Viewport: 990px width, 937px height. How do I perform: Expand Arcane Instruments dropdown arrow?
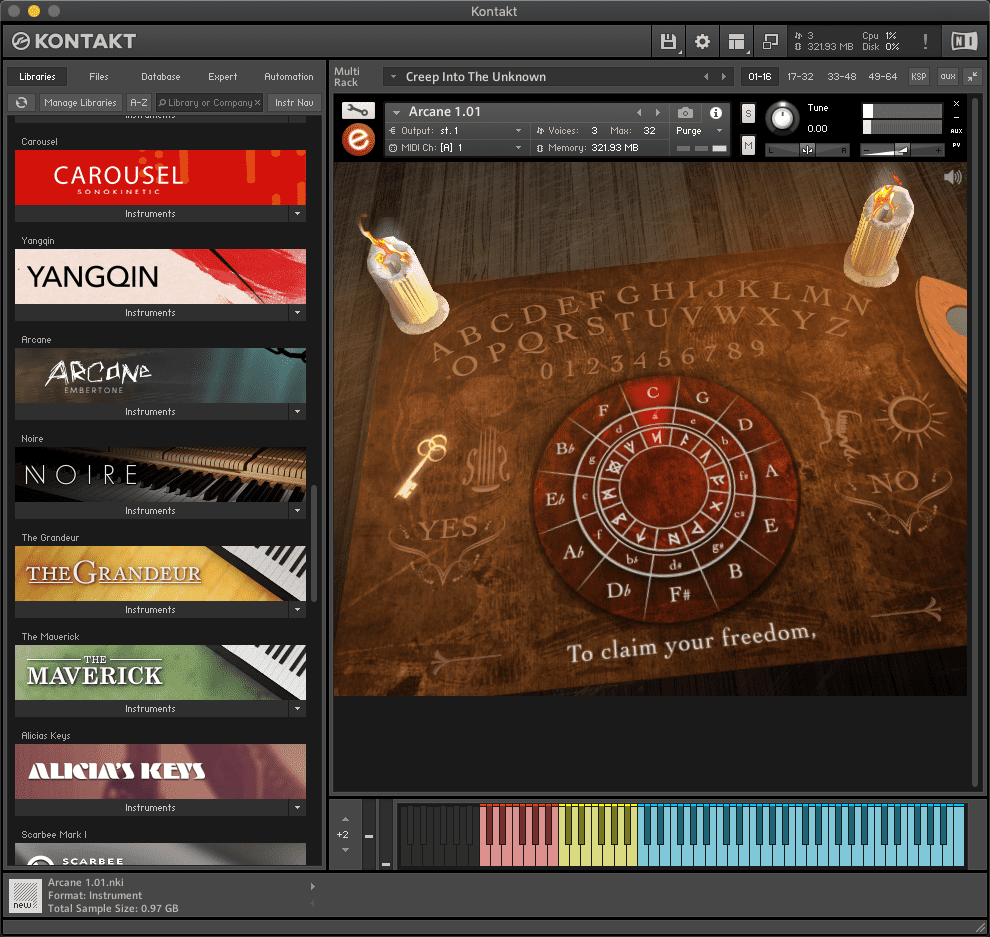click(297, 412)
